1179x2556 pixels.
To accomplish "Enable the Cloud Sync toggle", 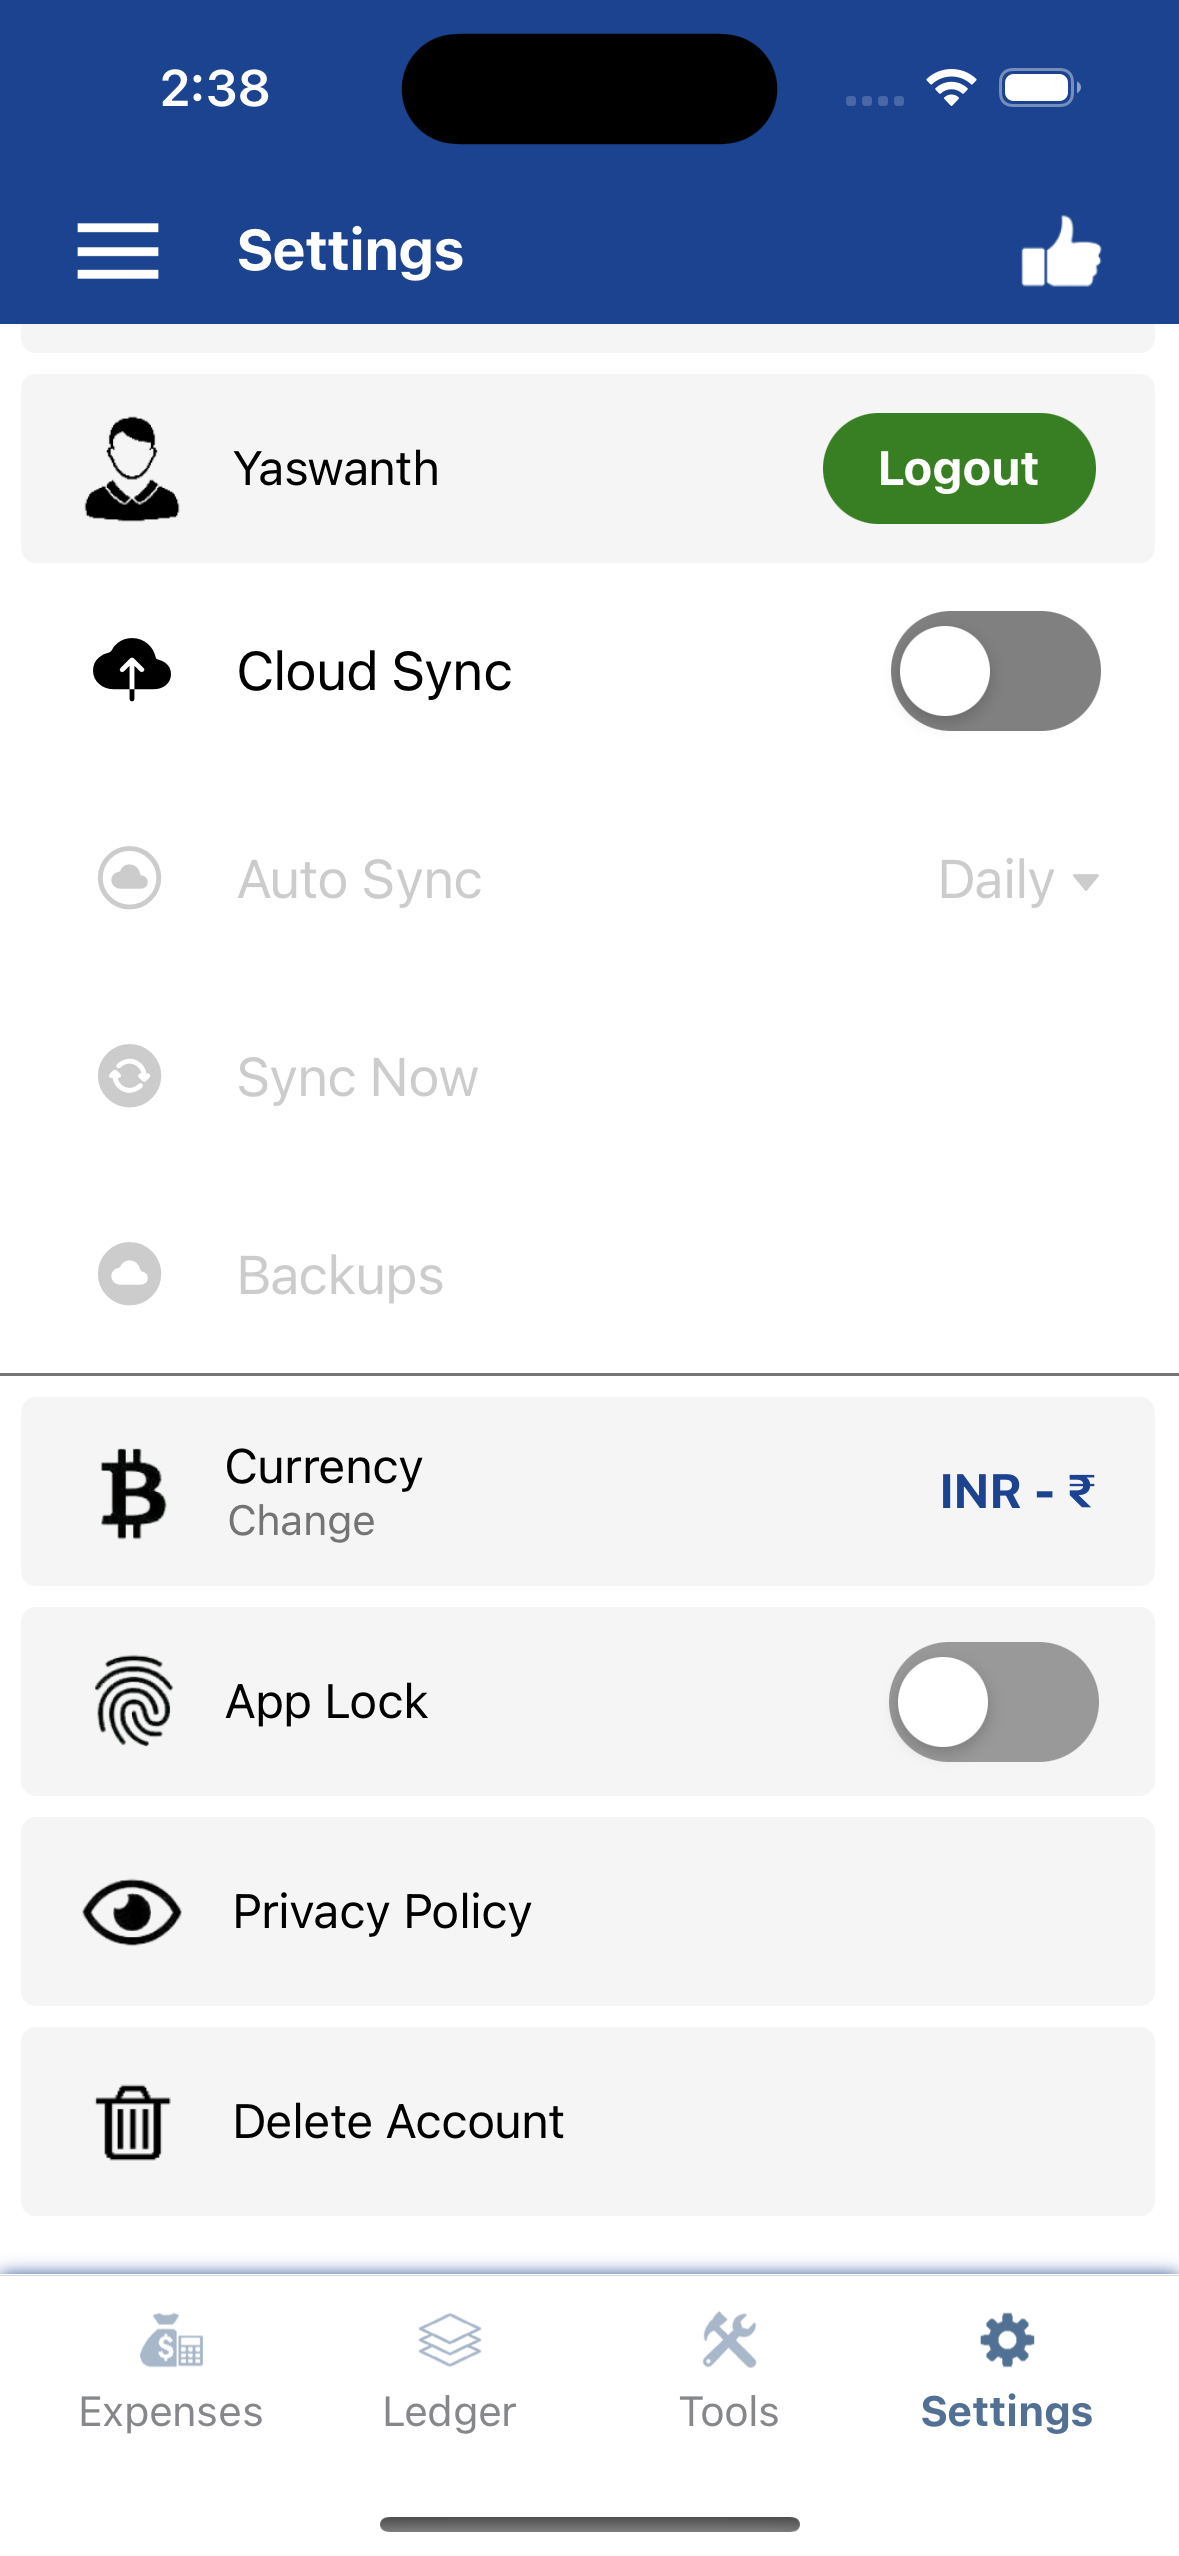I will (x=995, y=671).
